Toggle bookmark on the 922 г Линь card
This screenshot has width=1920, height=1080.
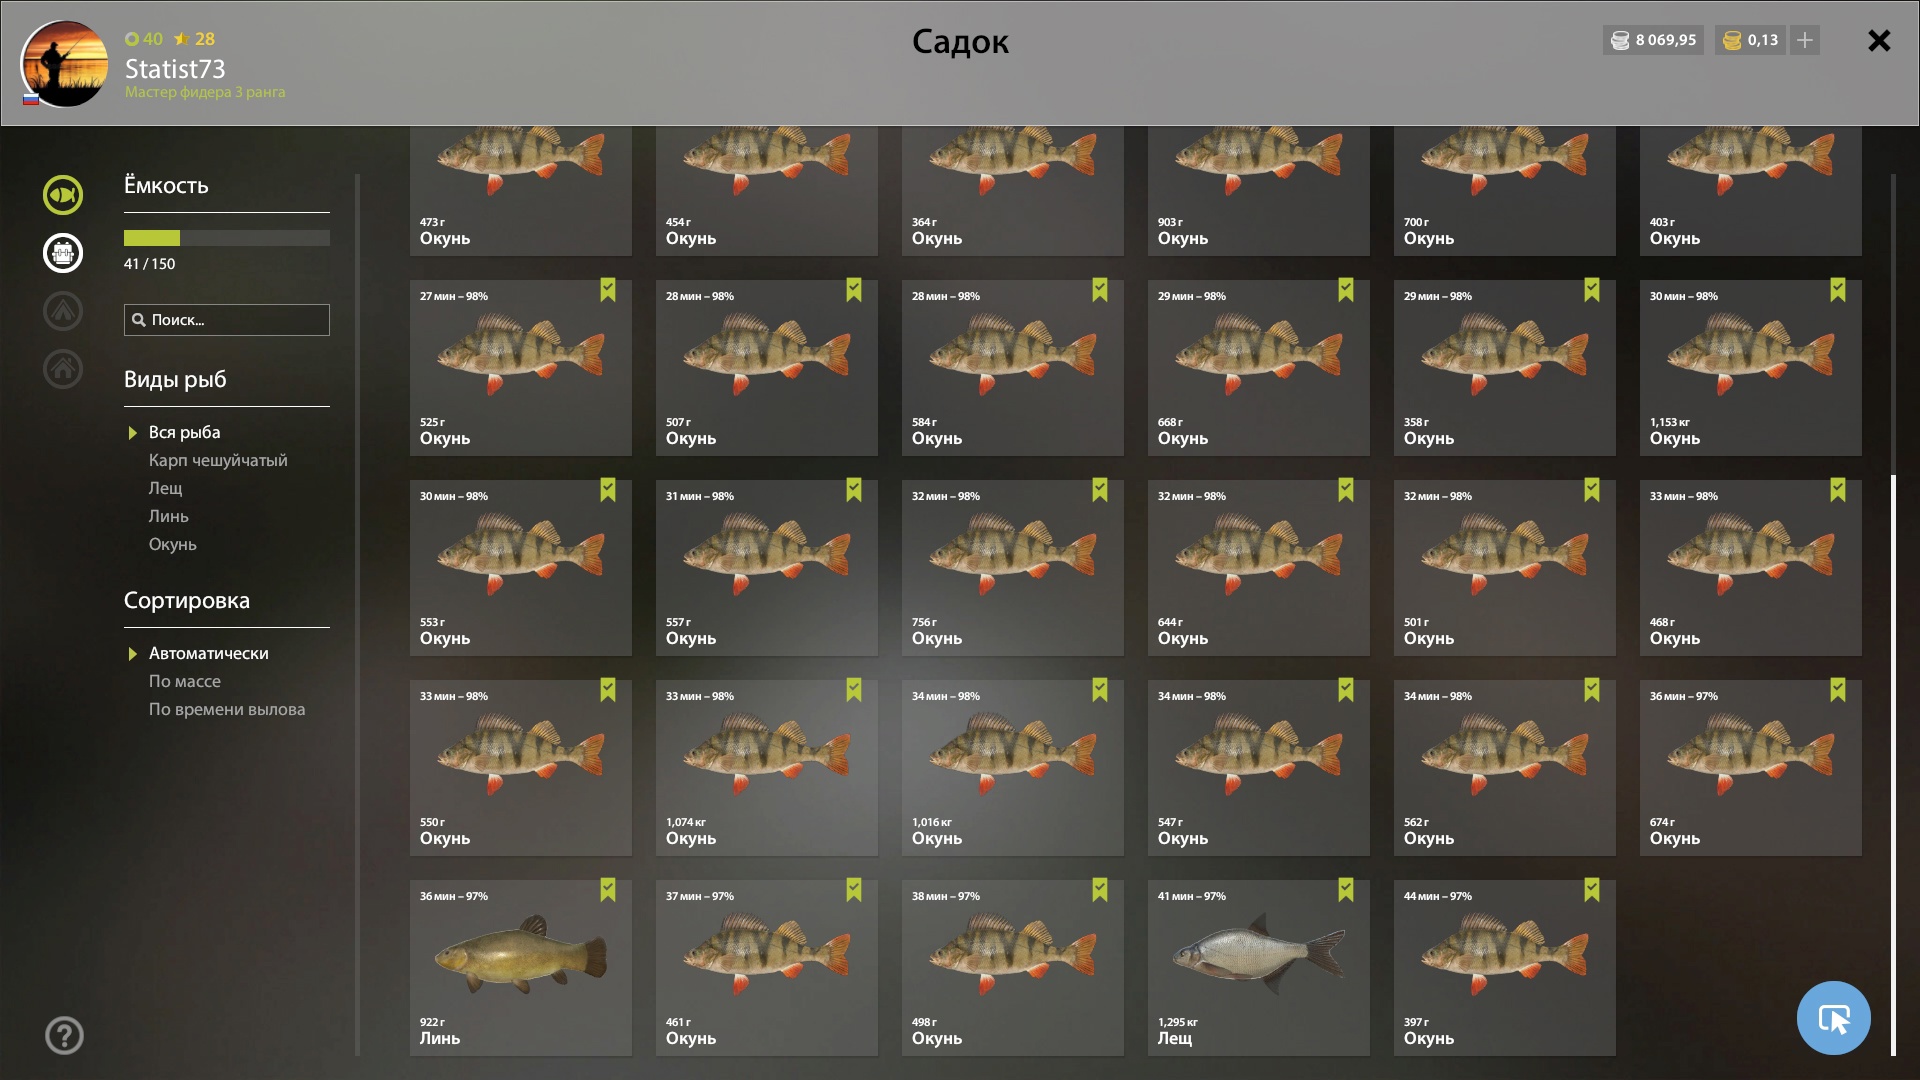tap(608, 890)
